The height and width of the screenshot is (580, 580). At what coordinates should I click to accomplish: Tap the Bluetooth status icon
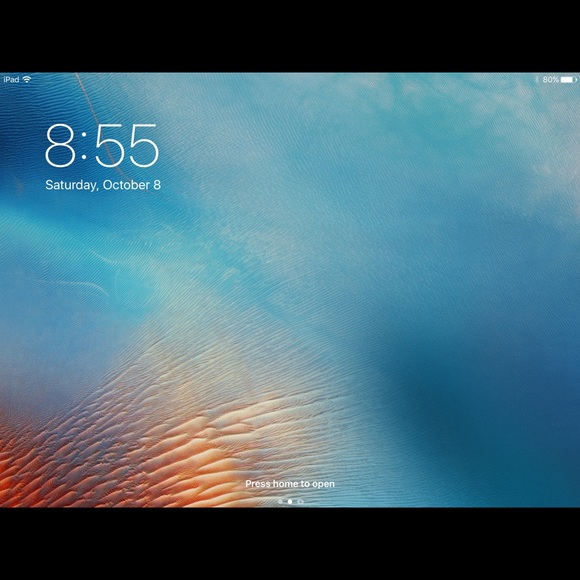[536, 80]
